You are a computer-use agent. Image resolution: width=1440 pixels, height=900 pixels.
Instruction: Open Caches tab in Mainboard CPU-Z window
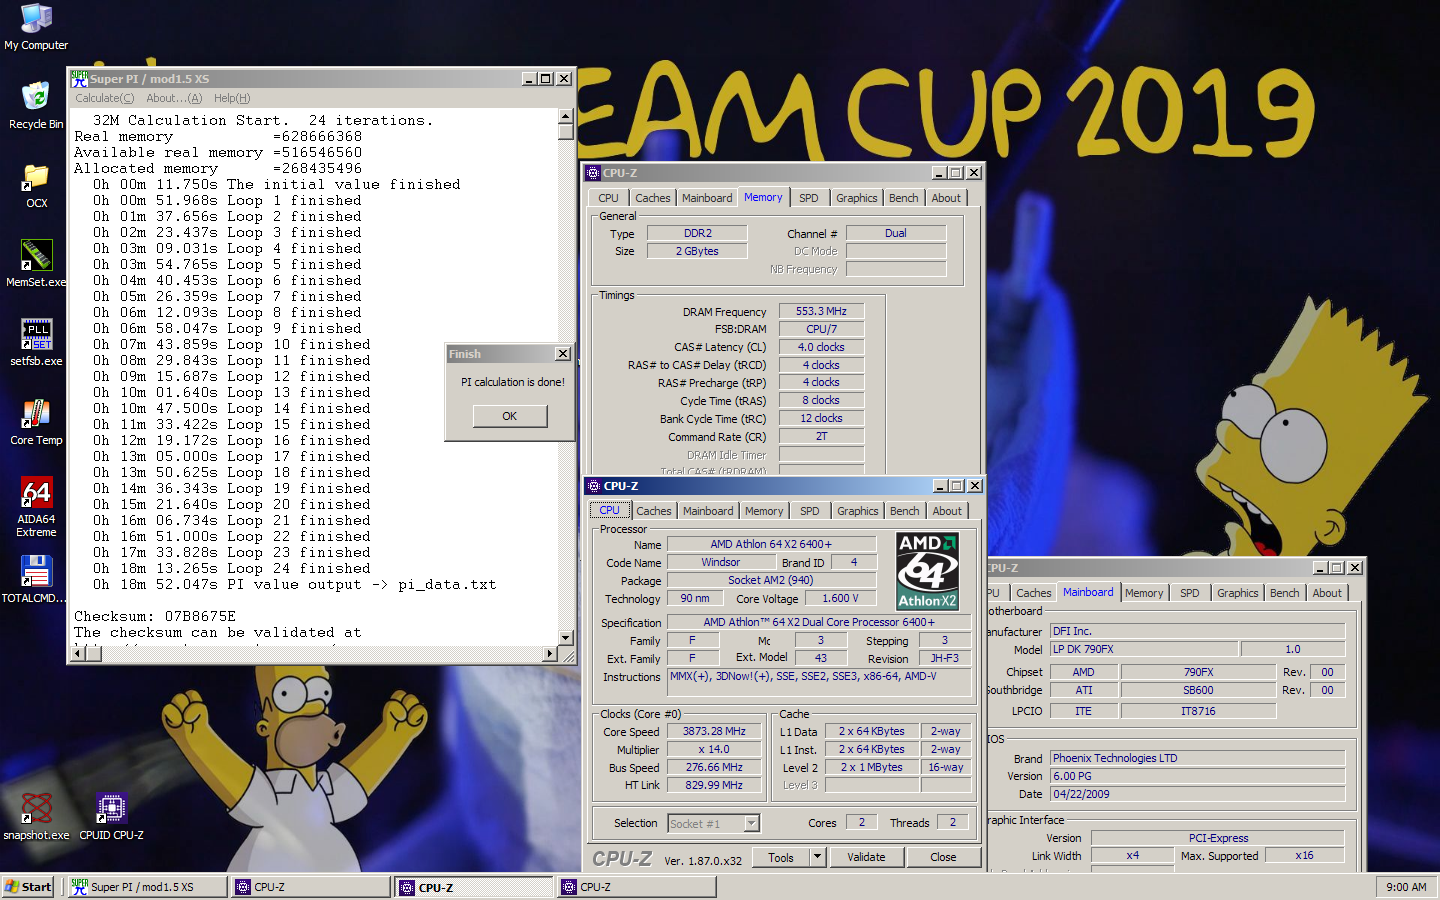tap(1034, 593)
